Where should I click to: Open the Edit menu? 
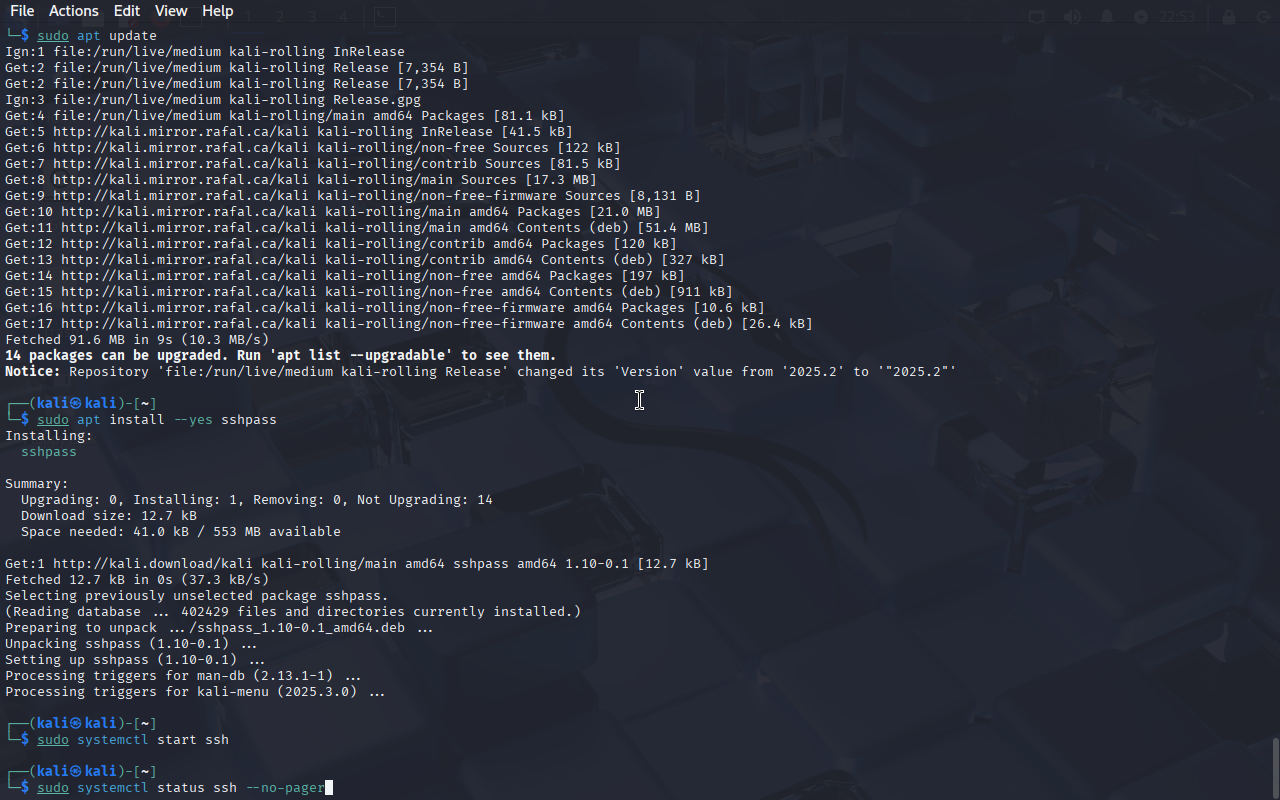pos(127,11)
